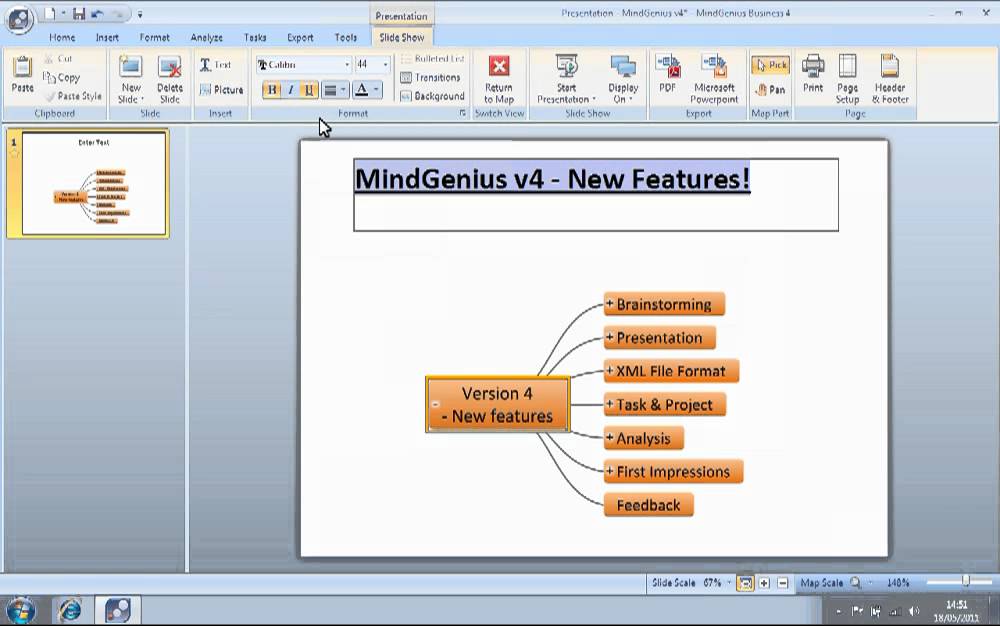Select the Task & Project branch
This screenshot has width=1000, height=626.
tap(665, 405)
